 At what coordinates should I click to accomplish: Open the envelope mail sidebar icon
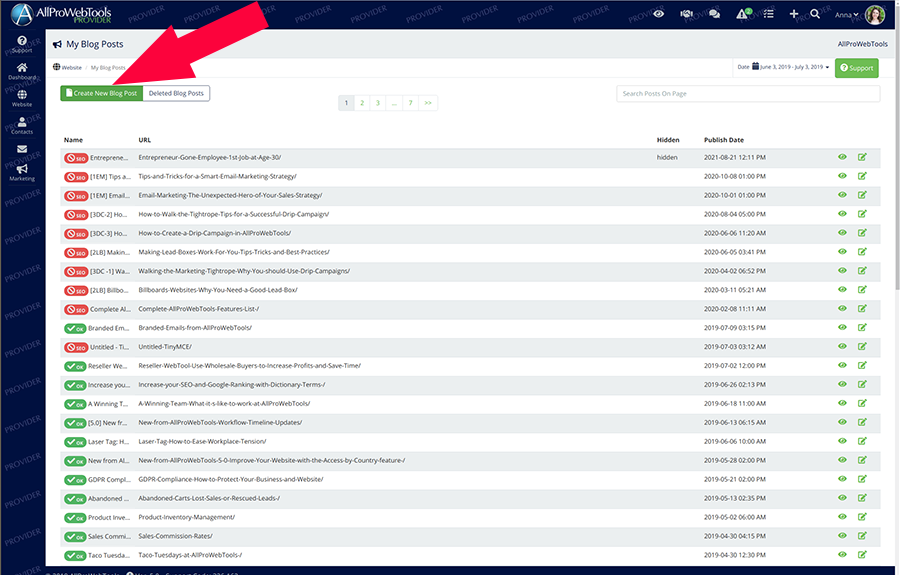(x=22, y=149)
